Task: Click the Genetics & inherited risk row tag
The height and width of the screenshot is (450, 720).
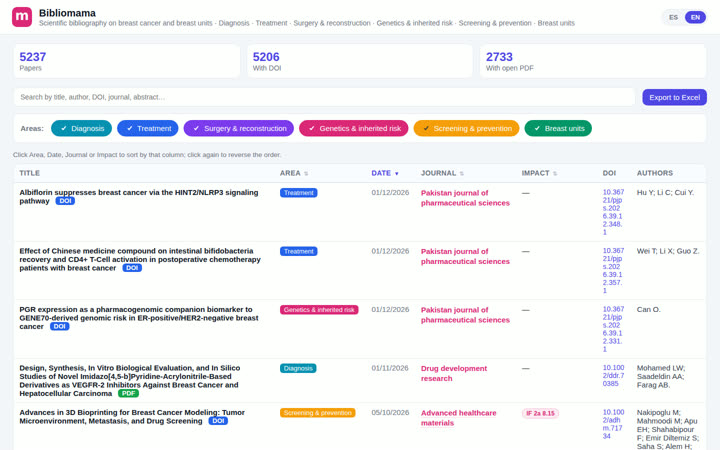Action: (x=319, y=310)
